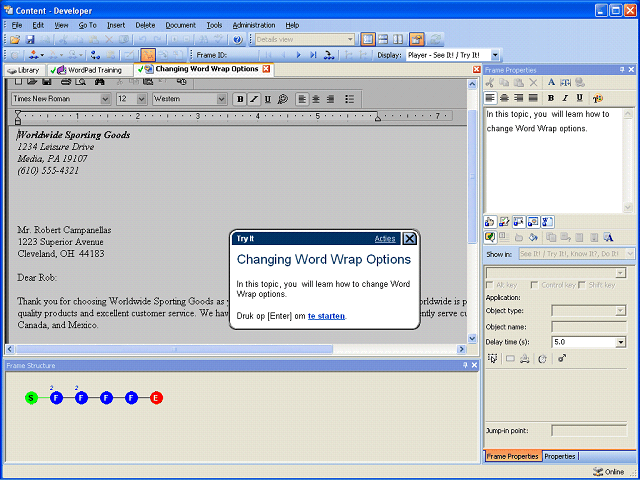The image size is (640, 480).
Task: Jump to the last frame button
Action: (313, 55)
